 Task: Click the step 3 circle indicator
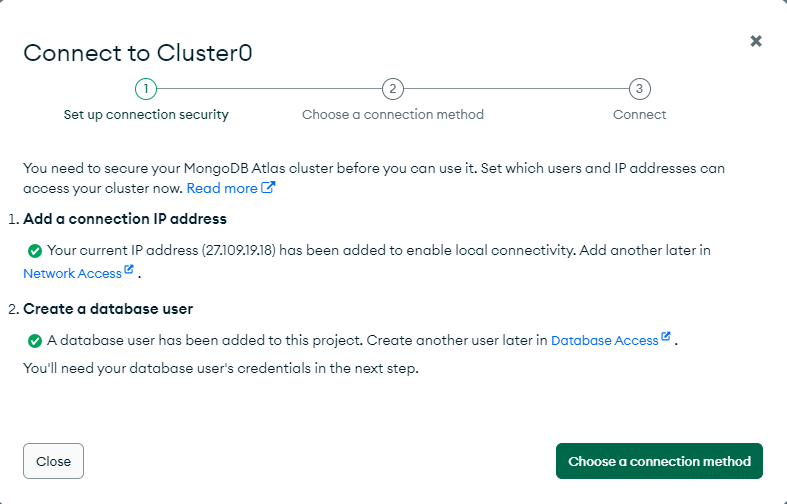tap(640, 89)
